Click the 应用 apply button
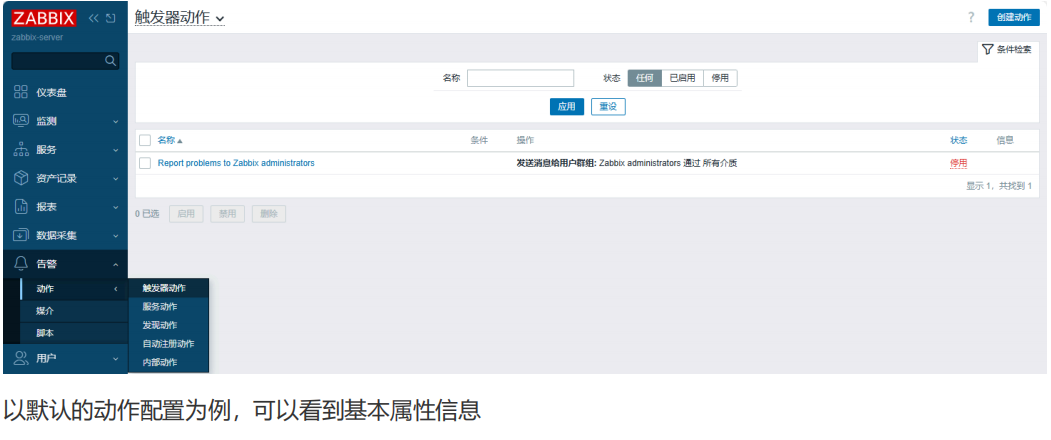Viewport: 1051px width, 440px height. 566,107
